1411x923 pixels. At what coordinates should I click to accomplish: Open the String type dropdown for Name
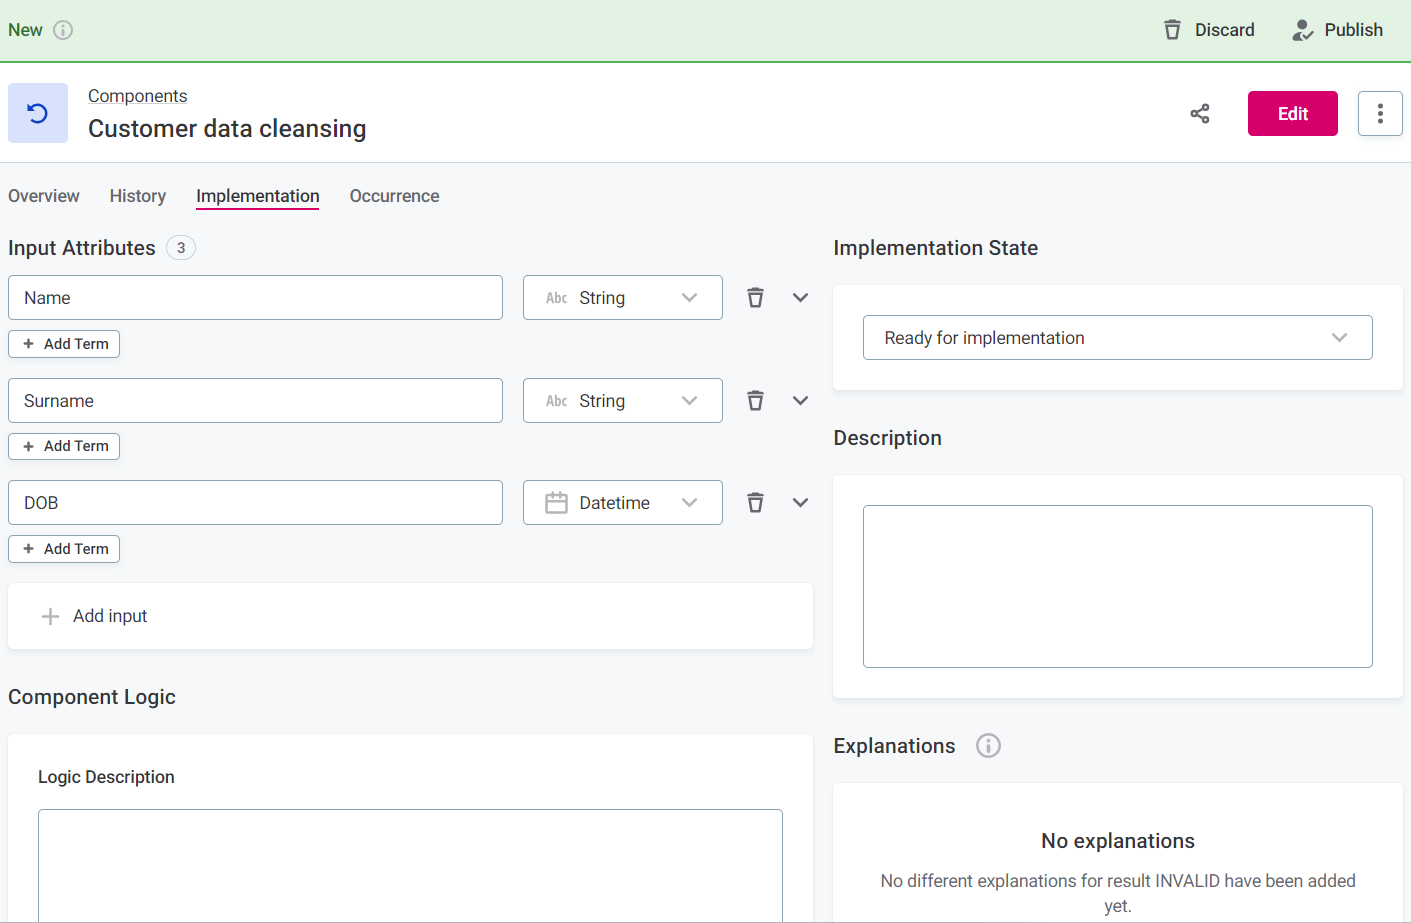622,298
